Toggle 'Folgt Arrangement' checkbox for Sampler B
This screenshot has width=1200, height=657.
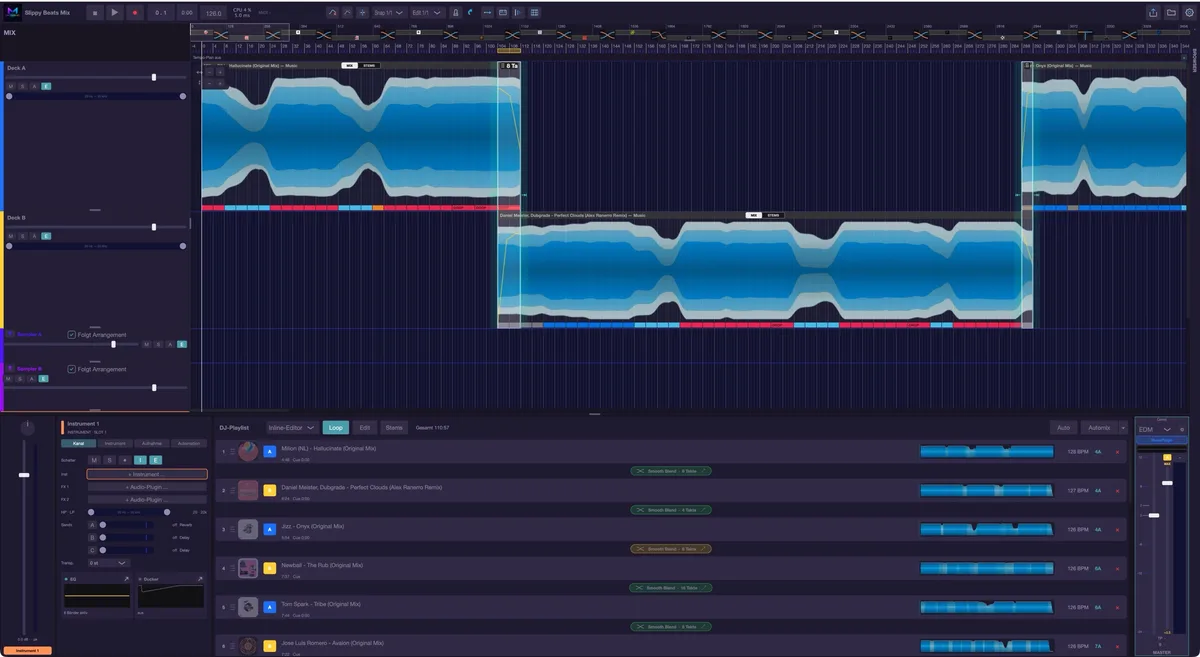pyautogui.click(x=71, y=369)
